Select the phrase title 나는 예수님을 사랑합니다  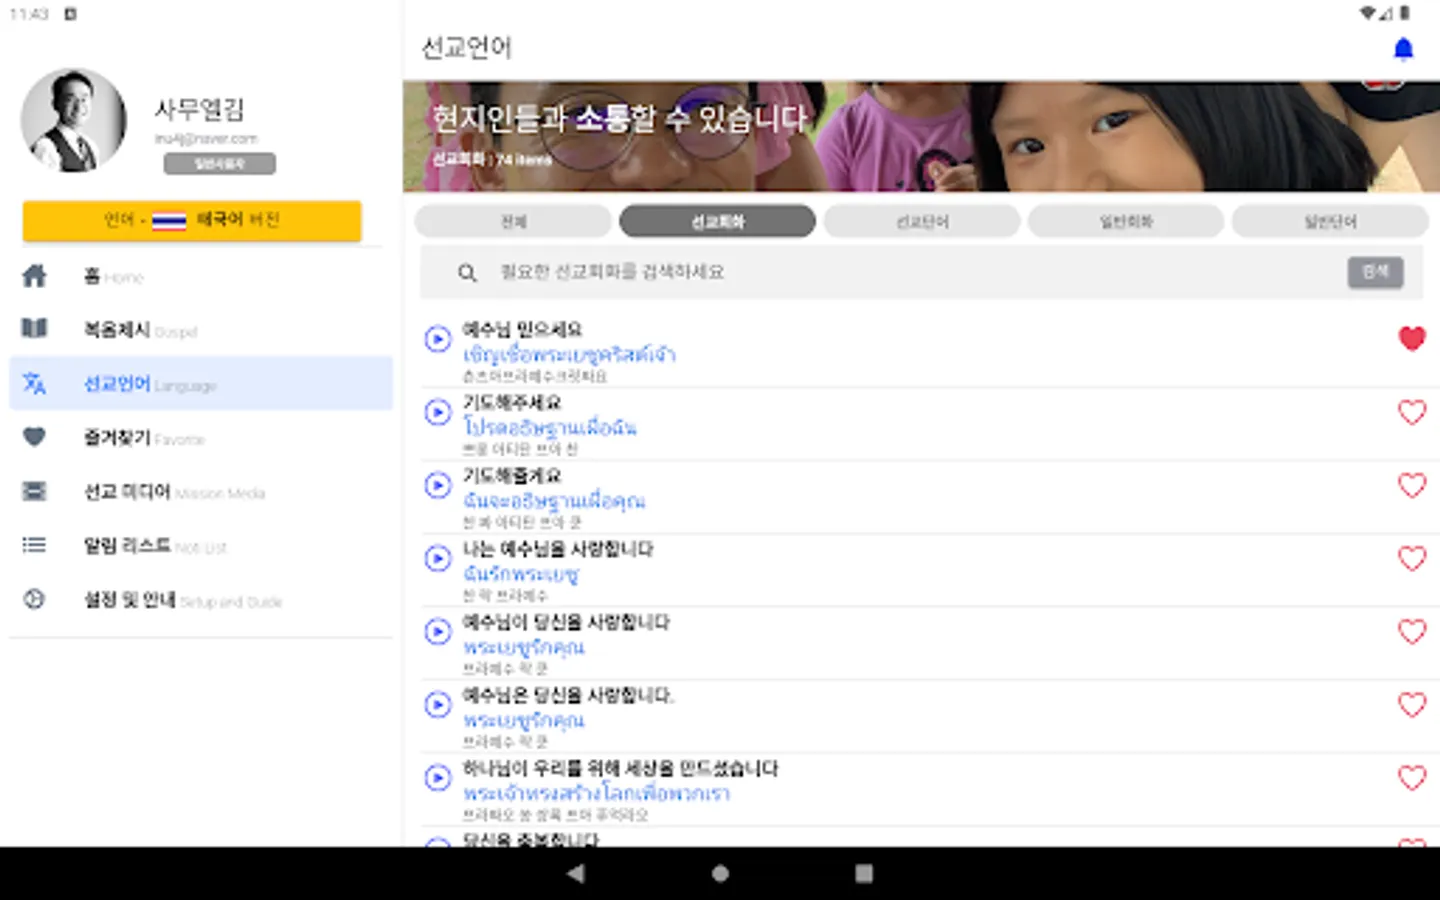click(x=558, y=549)
